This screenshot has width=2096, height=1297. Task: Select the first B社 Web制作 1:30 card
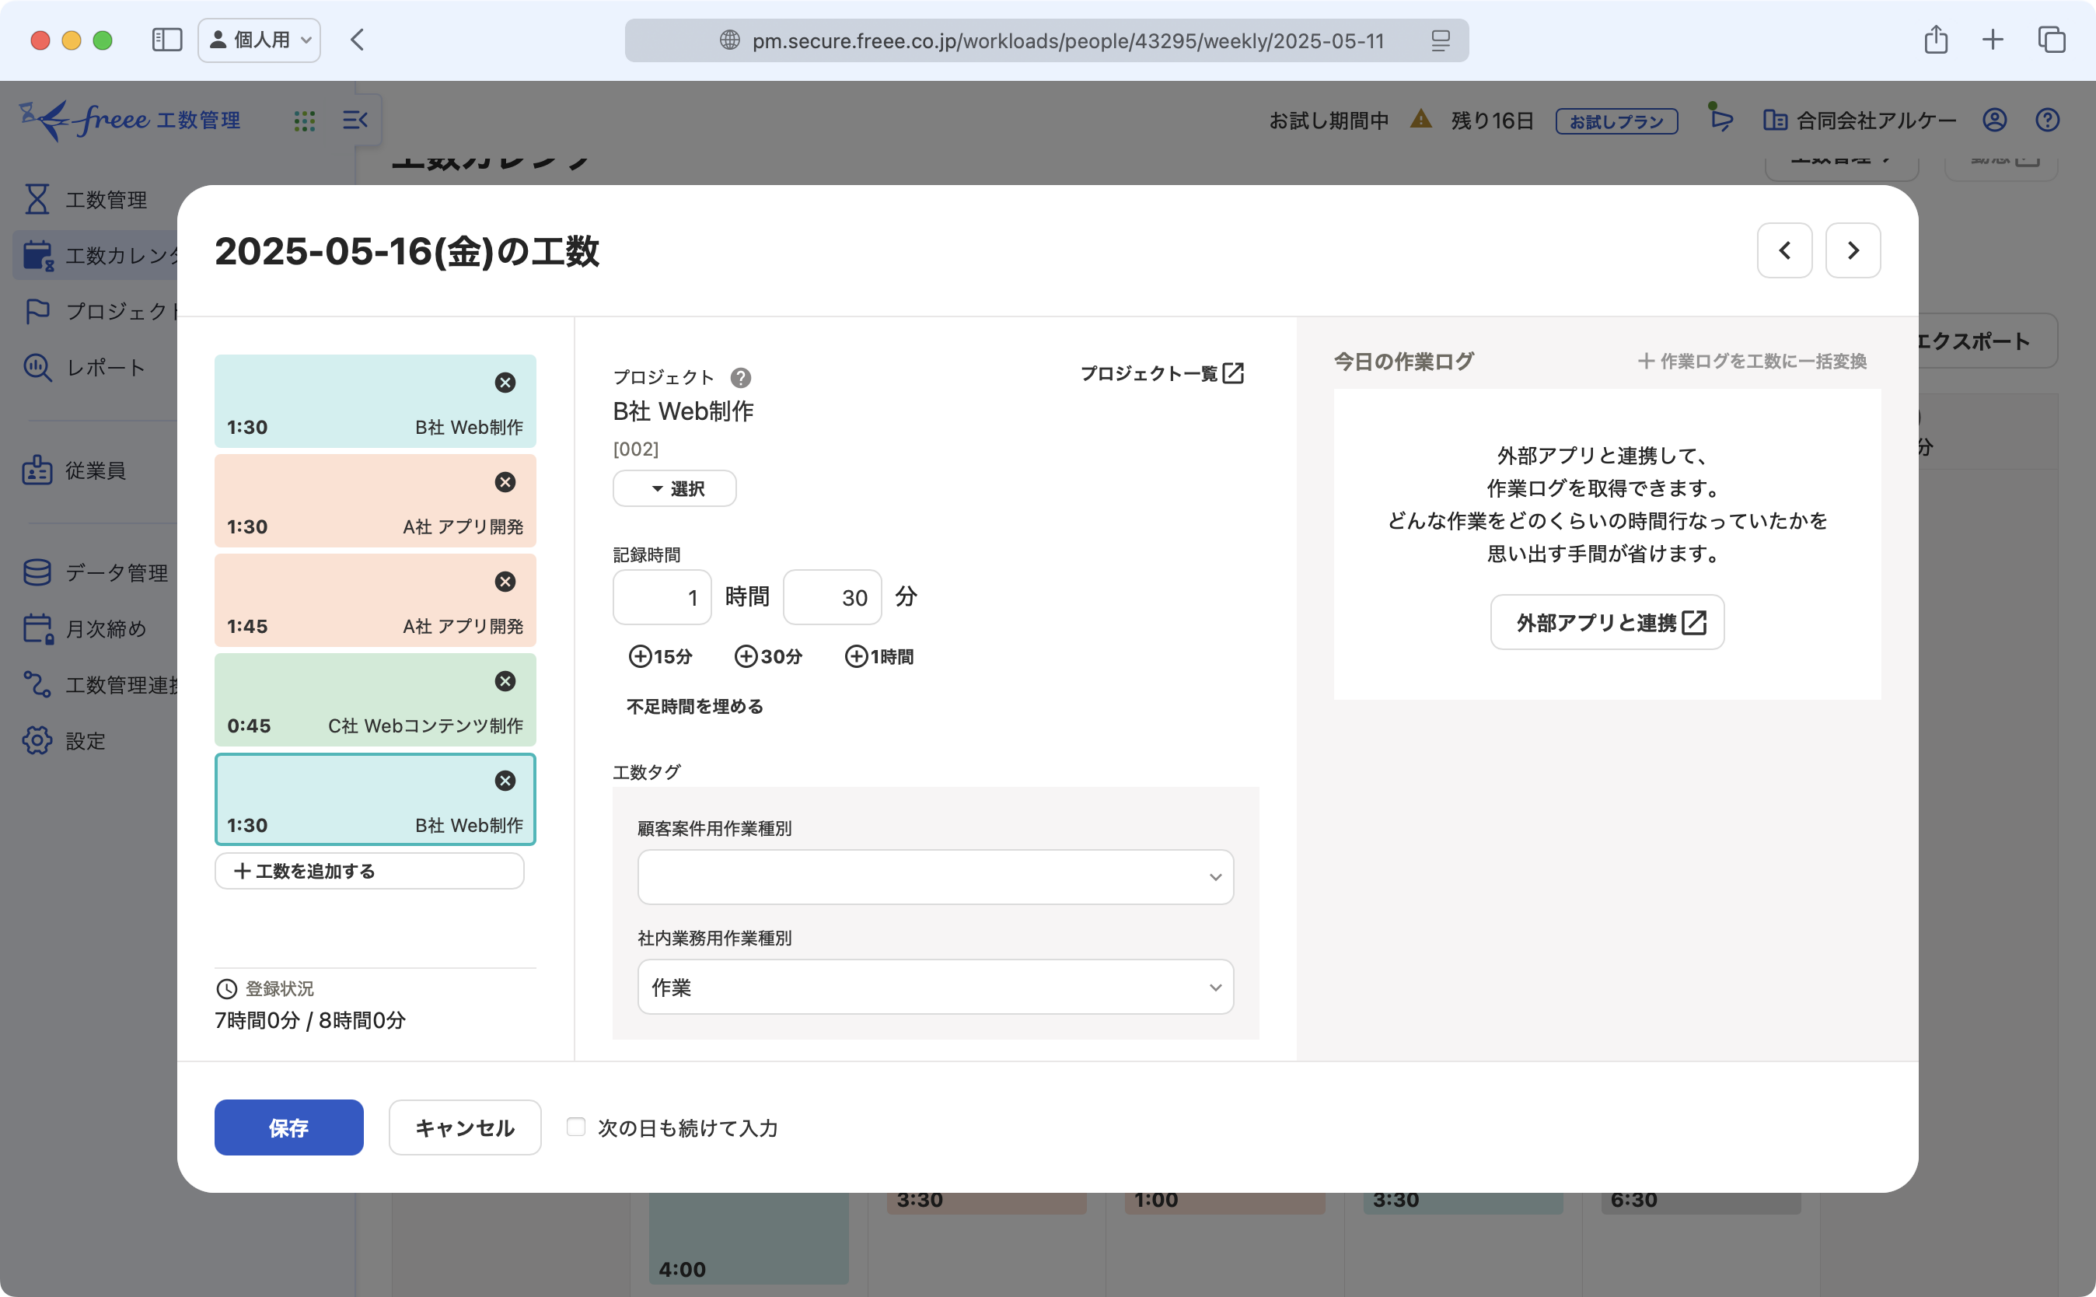click(x=375, y=401)
